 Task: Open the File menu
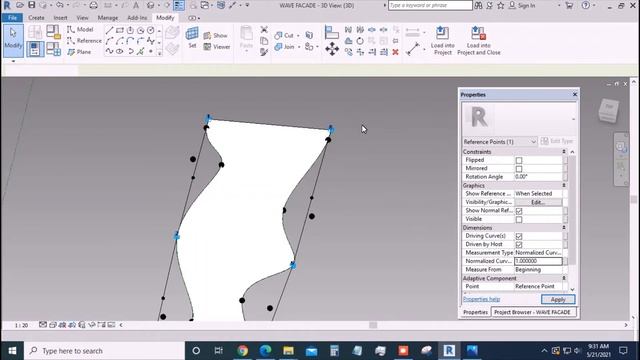12,18
